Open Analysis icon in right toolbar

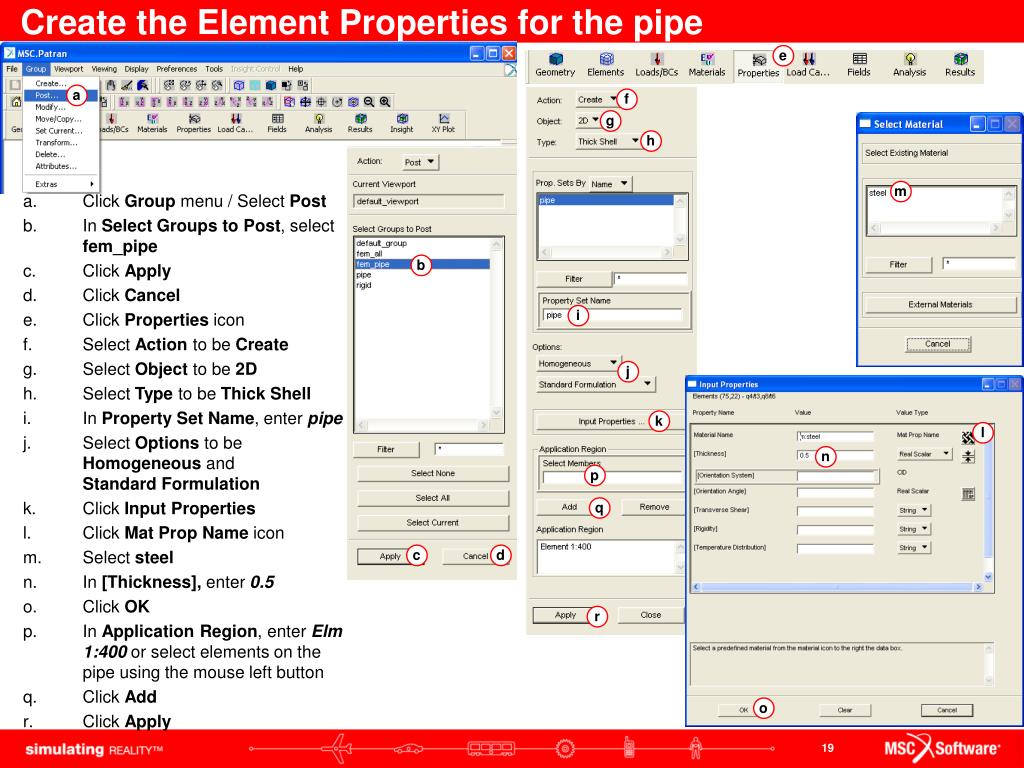point(910,65)
